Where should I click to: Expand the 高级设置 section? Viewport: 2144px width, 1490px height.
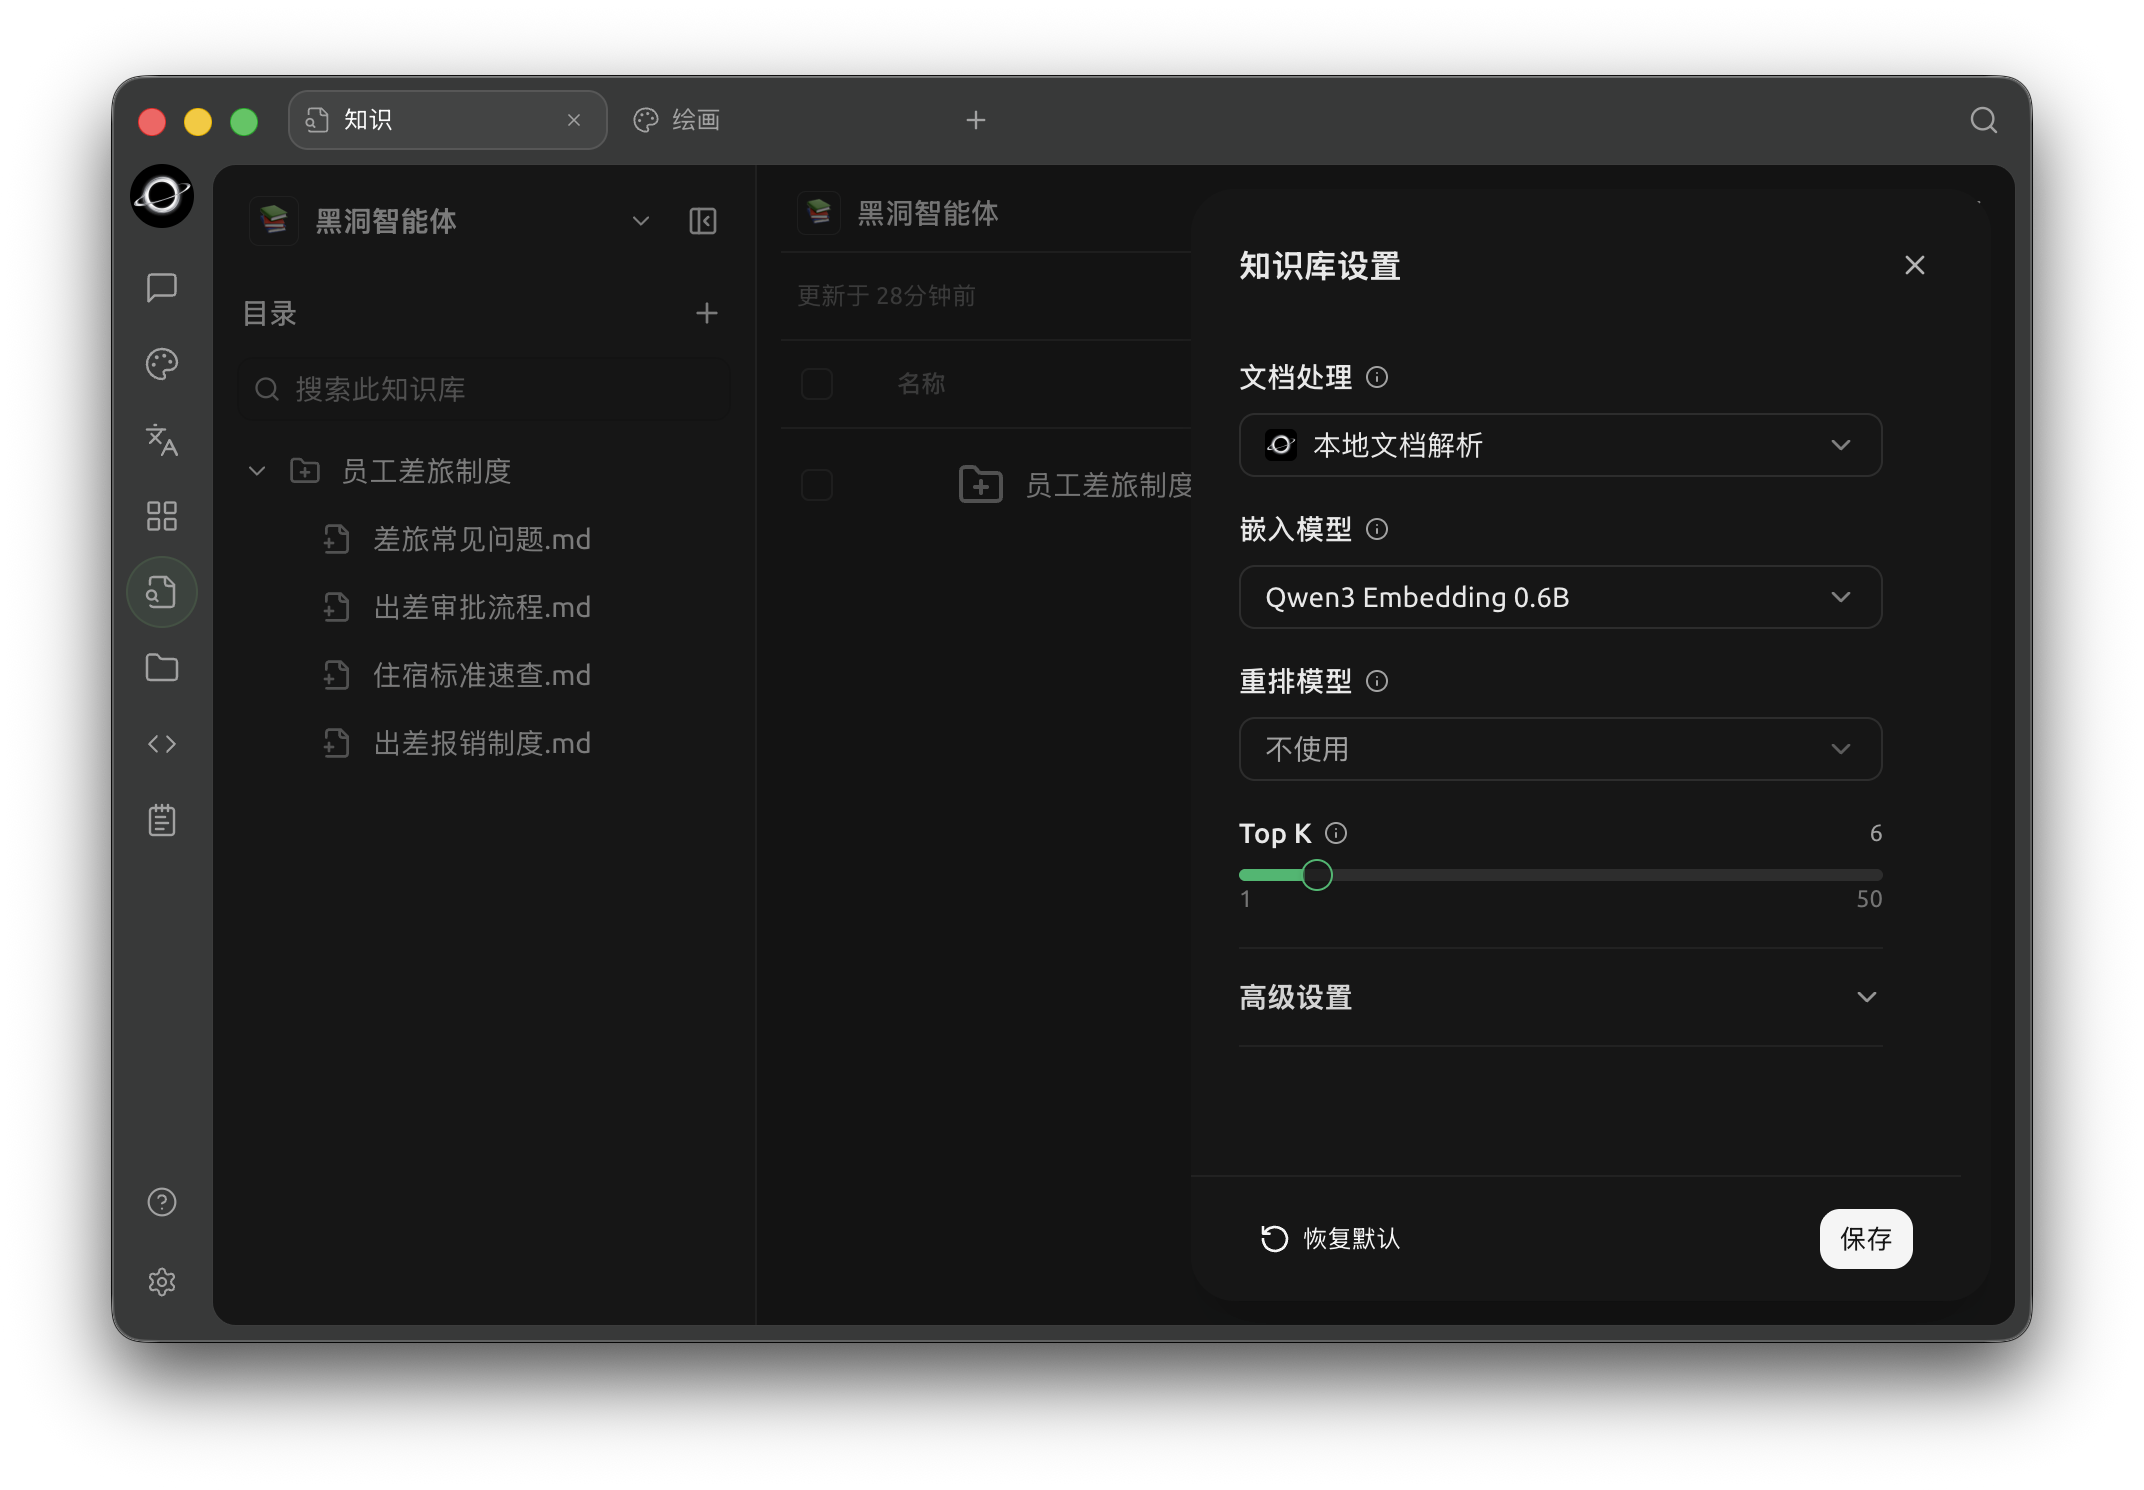(1560, 997)
